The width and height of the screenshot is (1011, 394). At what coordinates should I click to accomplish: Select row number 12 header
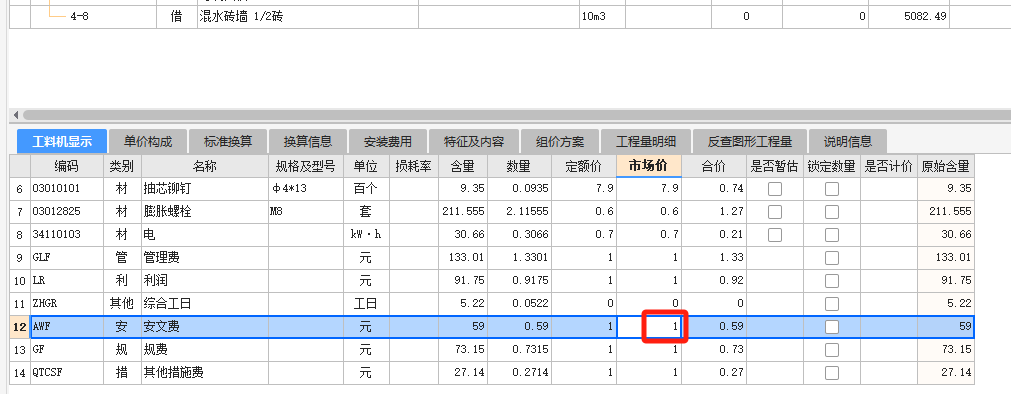click(x=20, y=327)
